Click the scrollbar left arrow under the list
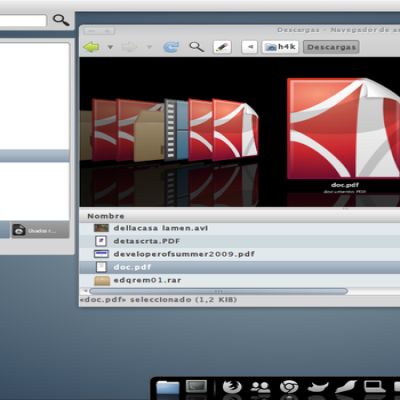The image size is (400, 400). 85,291
